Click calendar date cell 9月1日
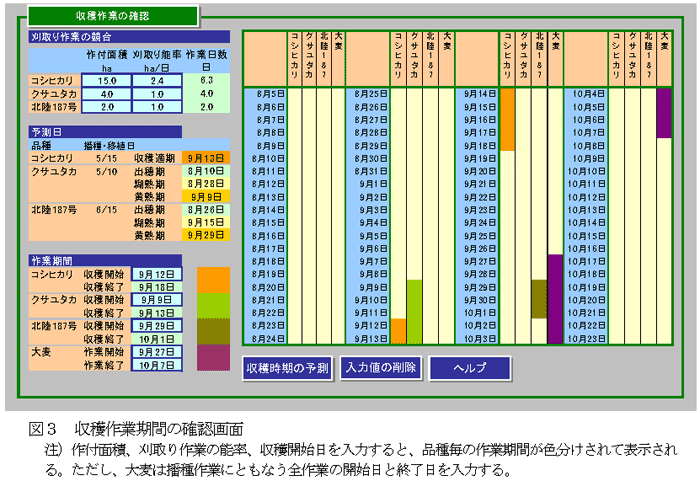 click(x=368, y=184)
